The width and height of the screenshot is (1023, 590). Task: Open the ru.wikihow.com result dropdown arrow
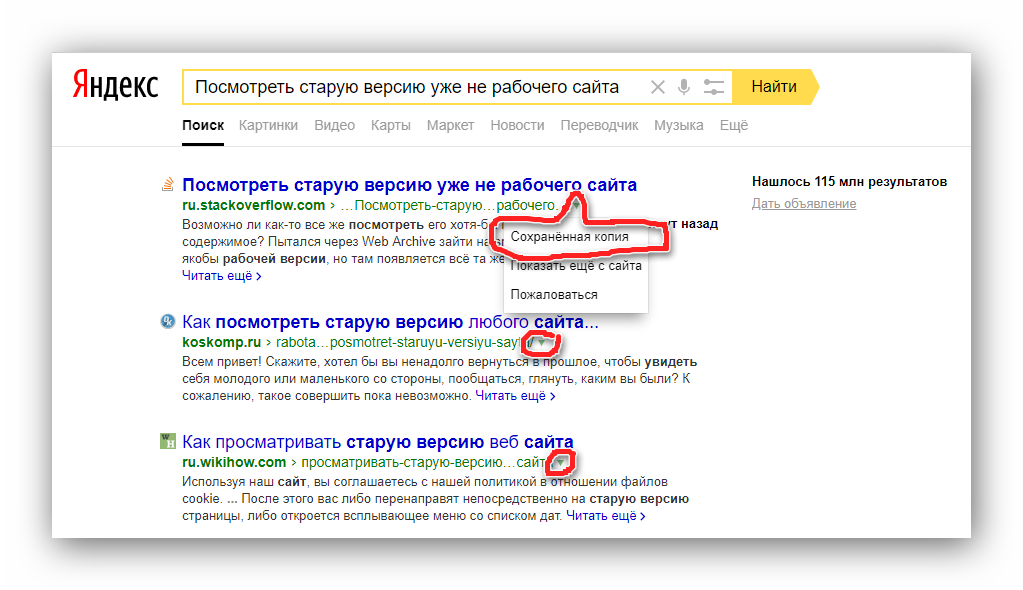[x=560, y=462]
